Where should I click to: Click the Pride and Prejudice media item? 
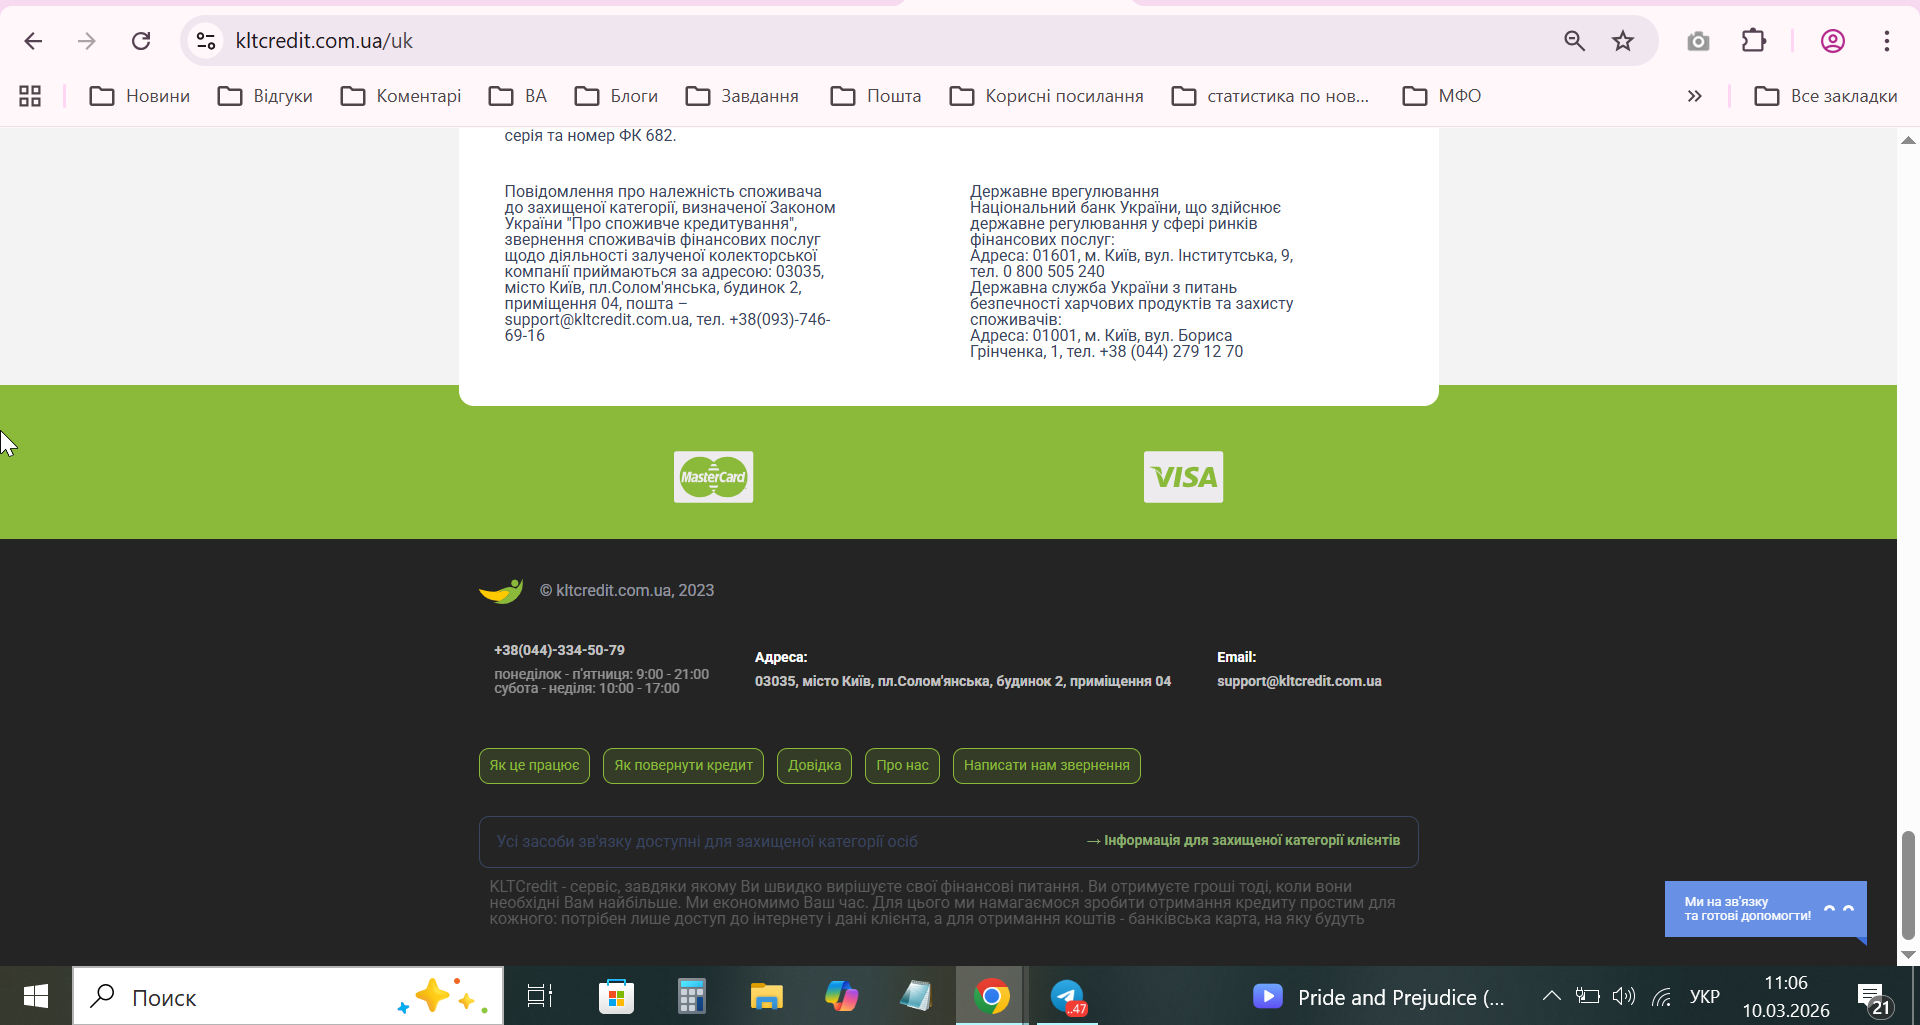(x=1379, y=997)
